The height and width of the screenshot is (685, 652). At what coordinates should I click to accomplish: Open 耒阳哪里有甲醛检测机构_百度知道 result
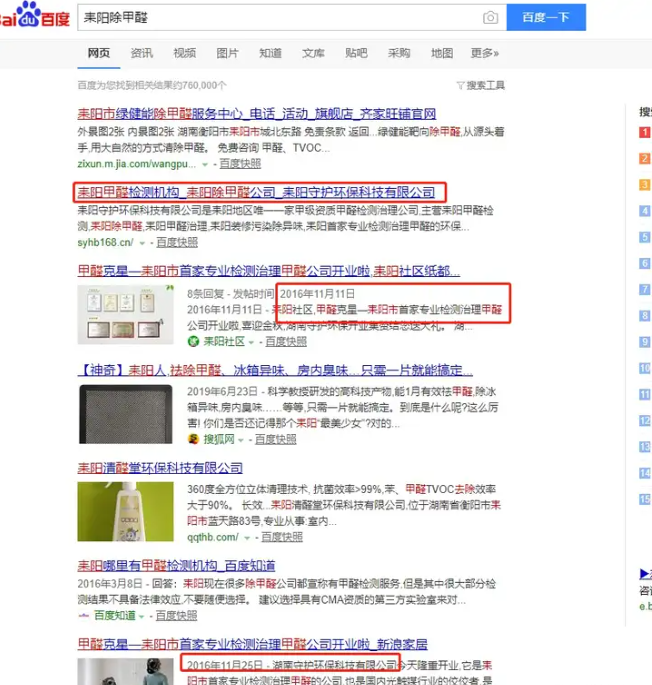click(x=176, y=566)
